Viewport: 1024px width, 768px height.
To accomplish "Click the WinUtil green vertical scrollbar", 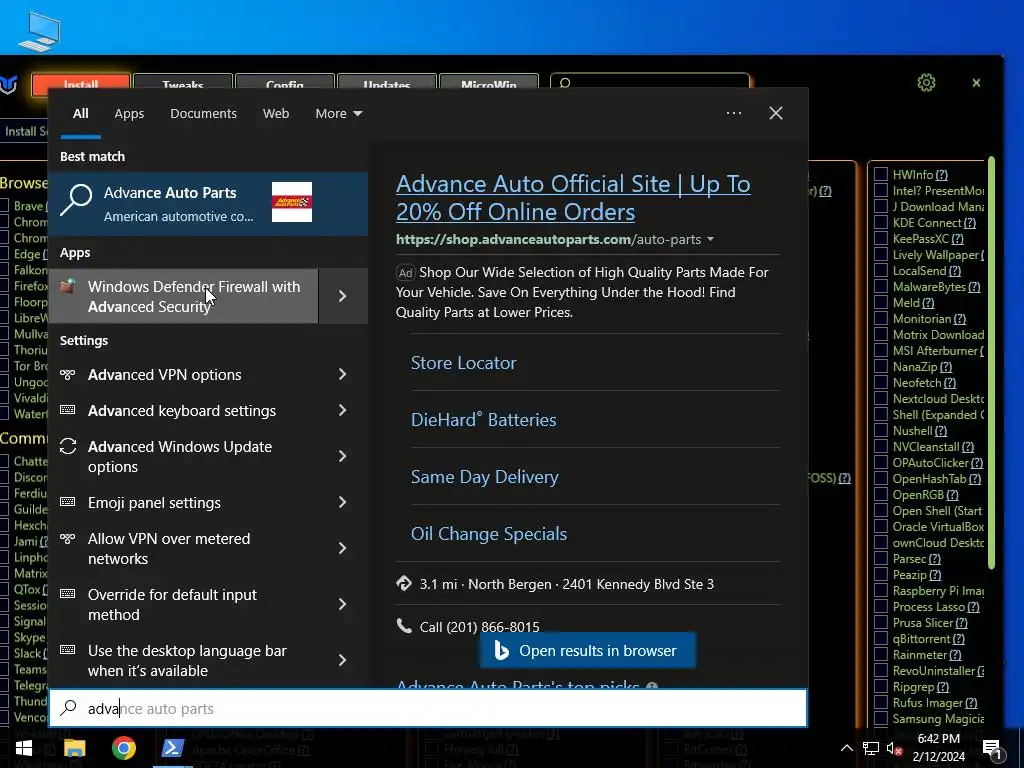I will pos(991,362).
